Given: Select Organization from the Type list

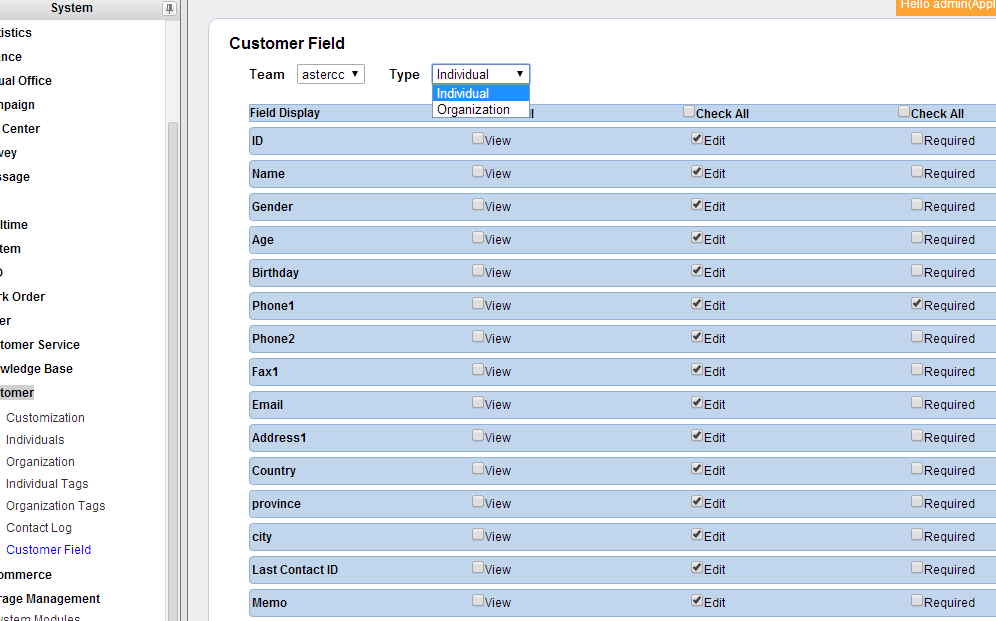Looking at the screenshot, I should tap(474, 110).
